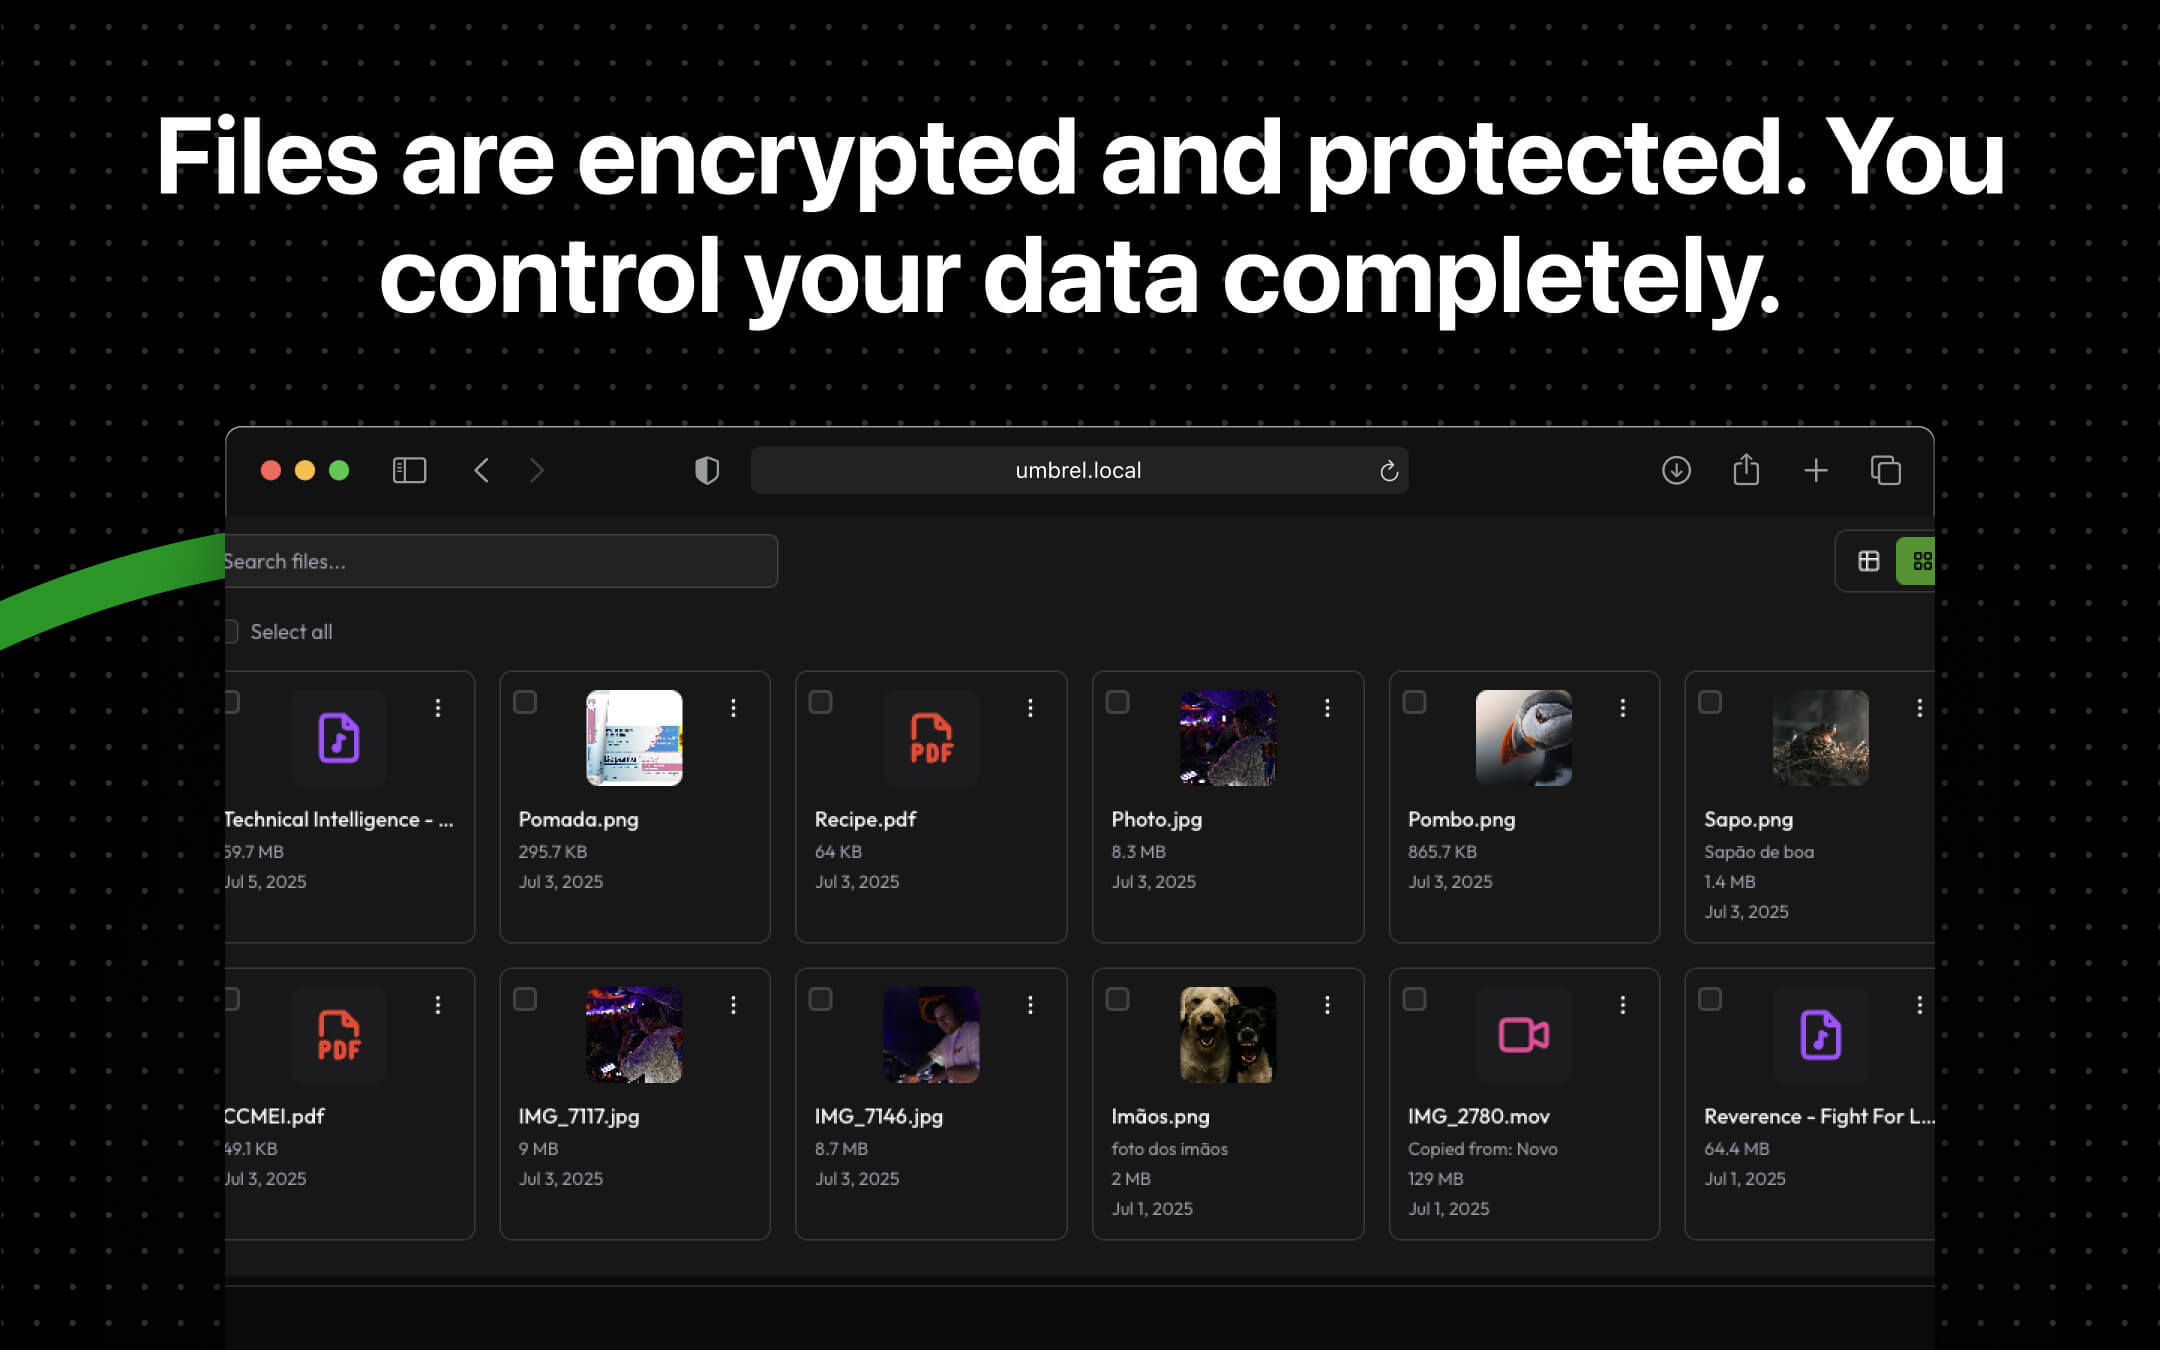Toggle the browser sidebar icon
This screenshot has height=1350, width=2160.
pos(409,470)
